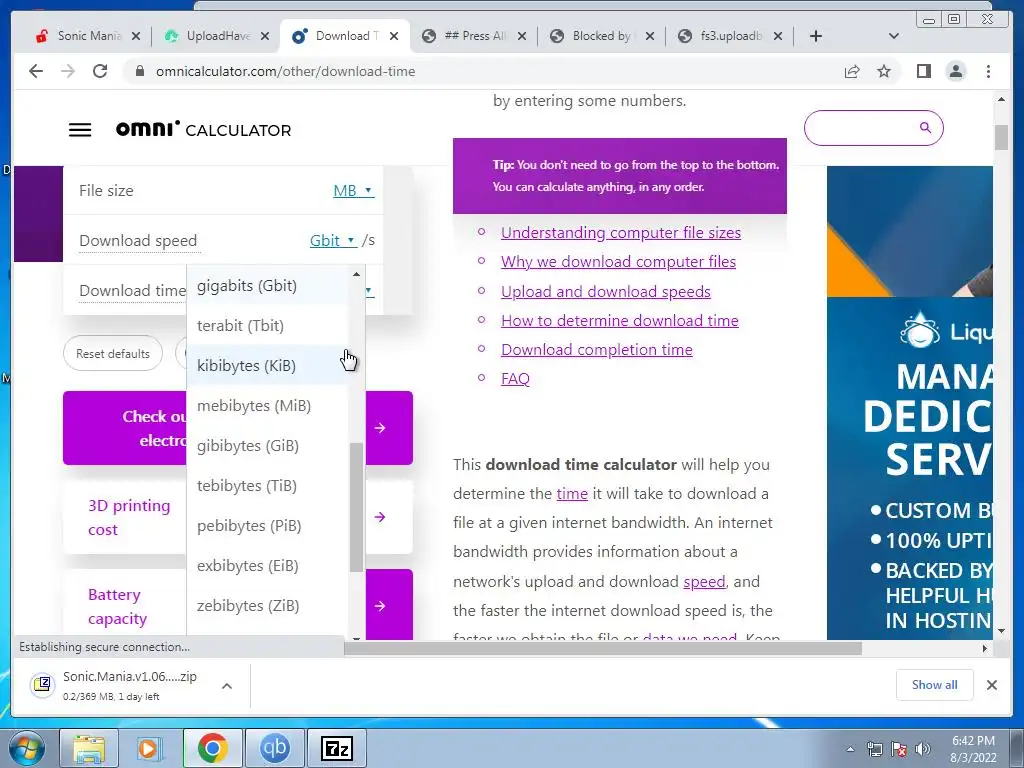Click the Omni Calculator logo
The height and width of the screenshot is (768, 1024).
[203, 129]
